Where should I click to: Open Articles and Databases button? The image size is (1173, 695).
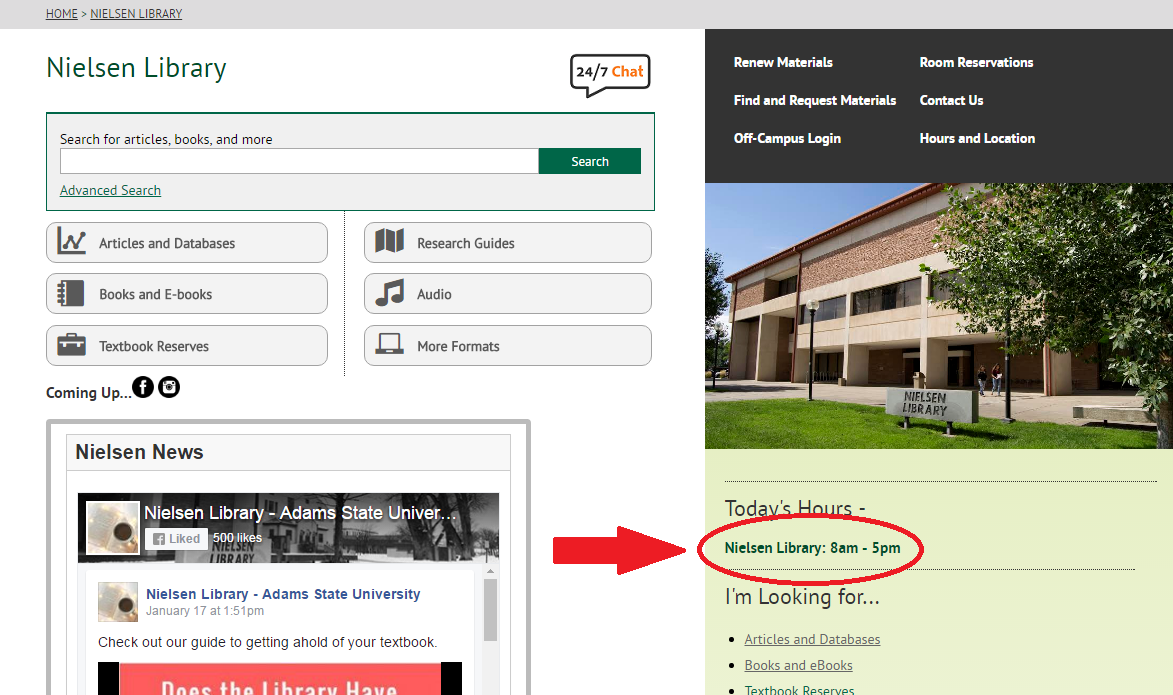[187, 242]
